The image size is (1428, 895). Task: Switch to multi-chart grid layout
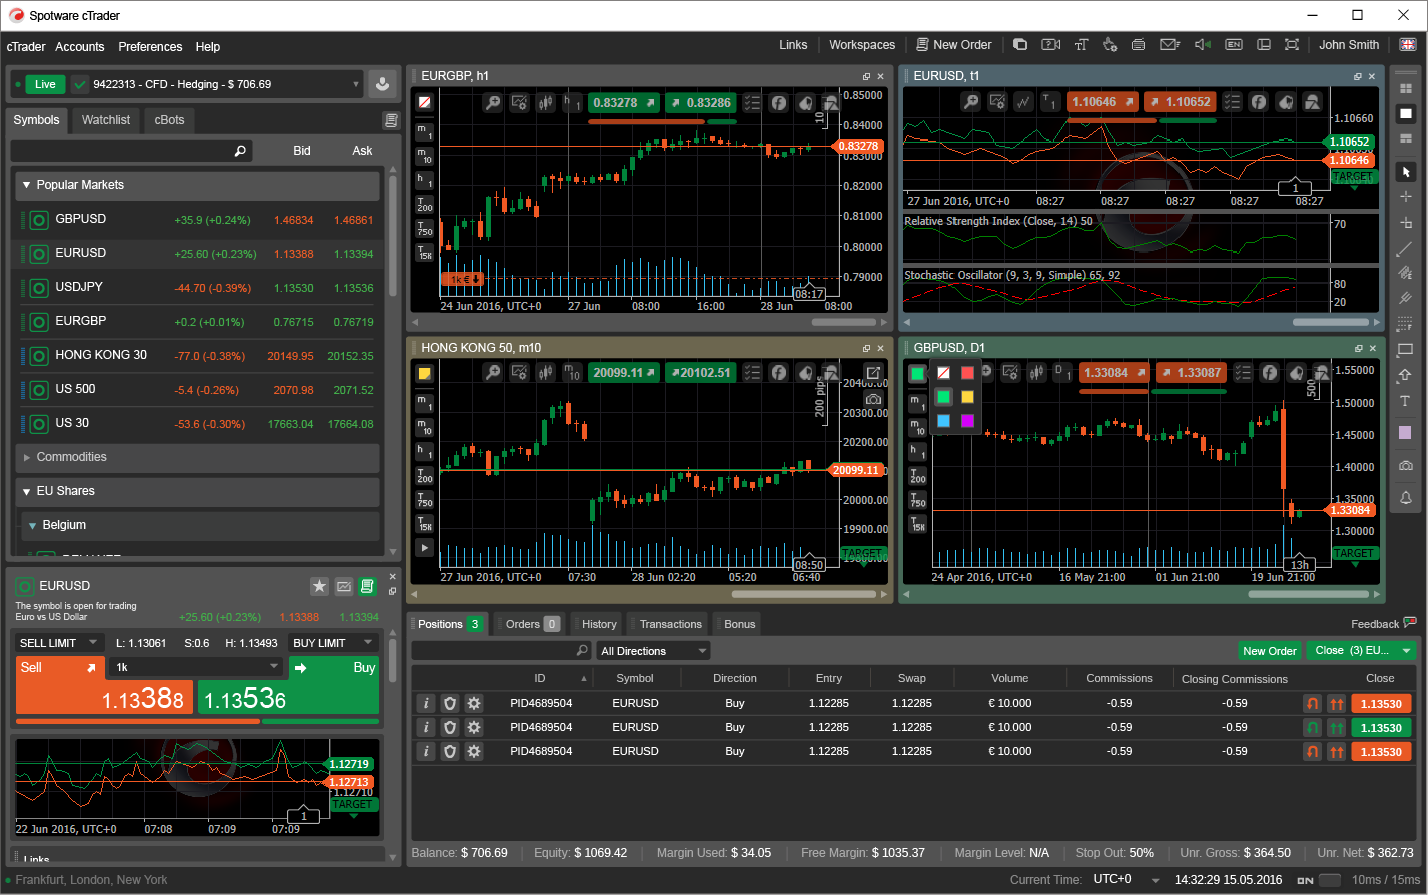pos(1405,88)
